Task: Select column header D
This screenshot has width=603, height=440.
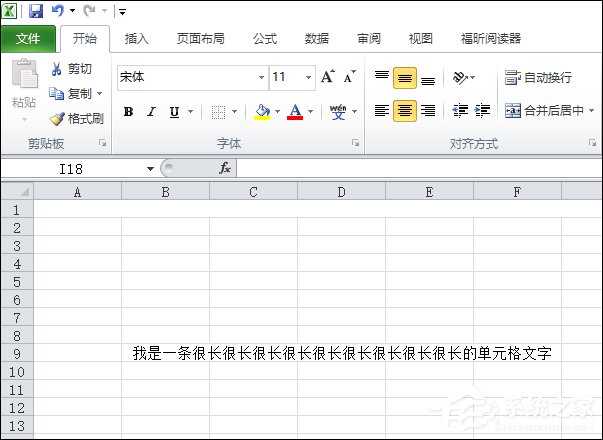Action: 341,191
